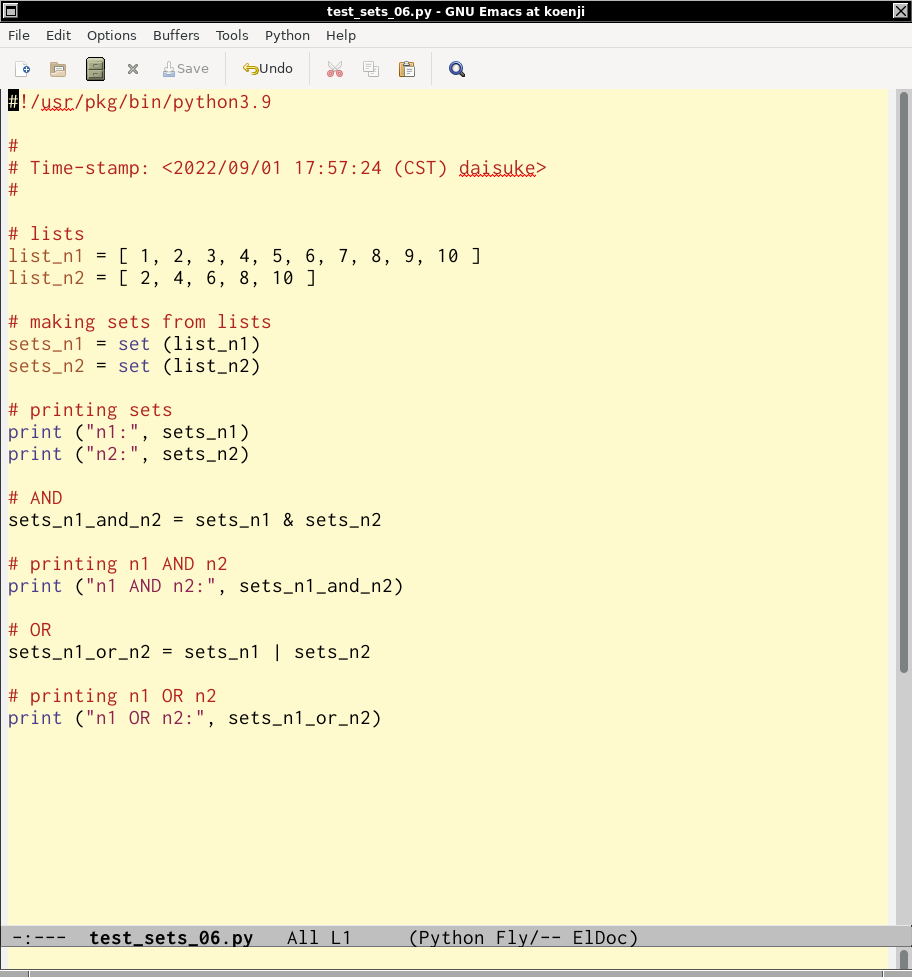
Task: Start a search with the magnifier icon
Action: (457, 69)
